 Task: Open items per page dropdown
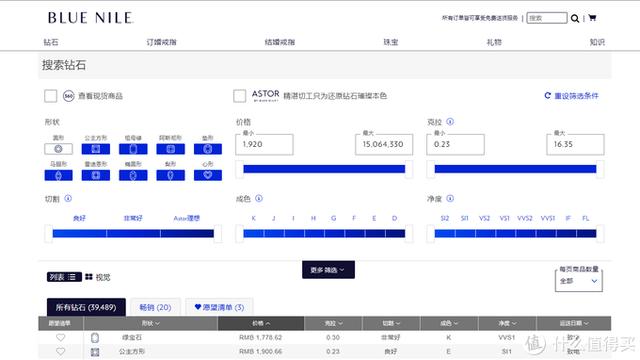tap(578, 281)
